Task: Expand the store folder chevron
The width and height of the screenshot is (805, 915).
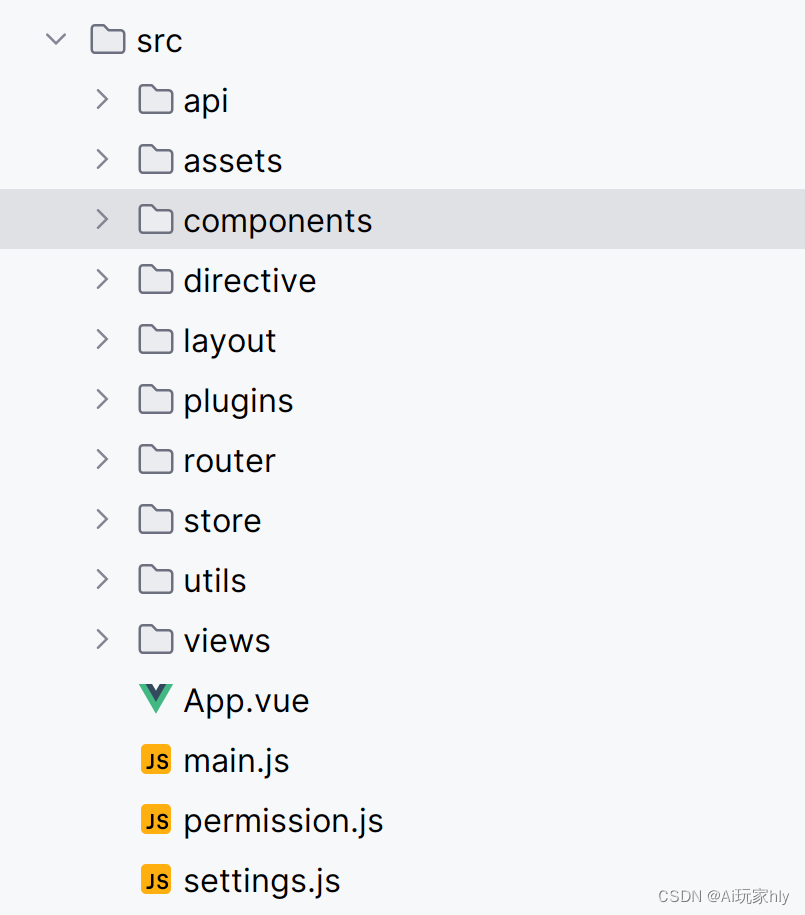Action: pyautogui.click(x=102, y=519)
